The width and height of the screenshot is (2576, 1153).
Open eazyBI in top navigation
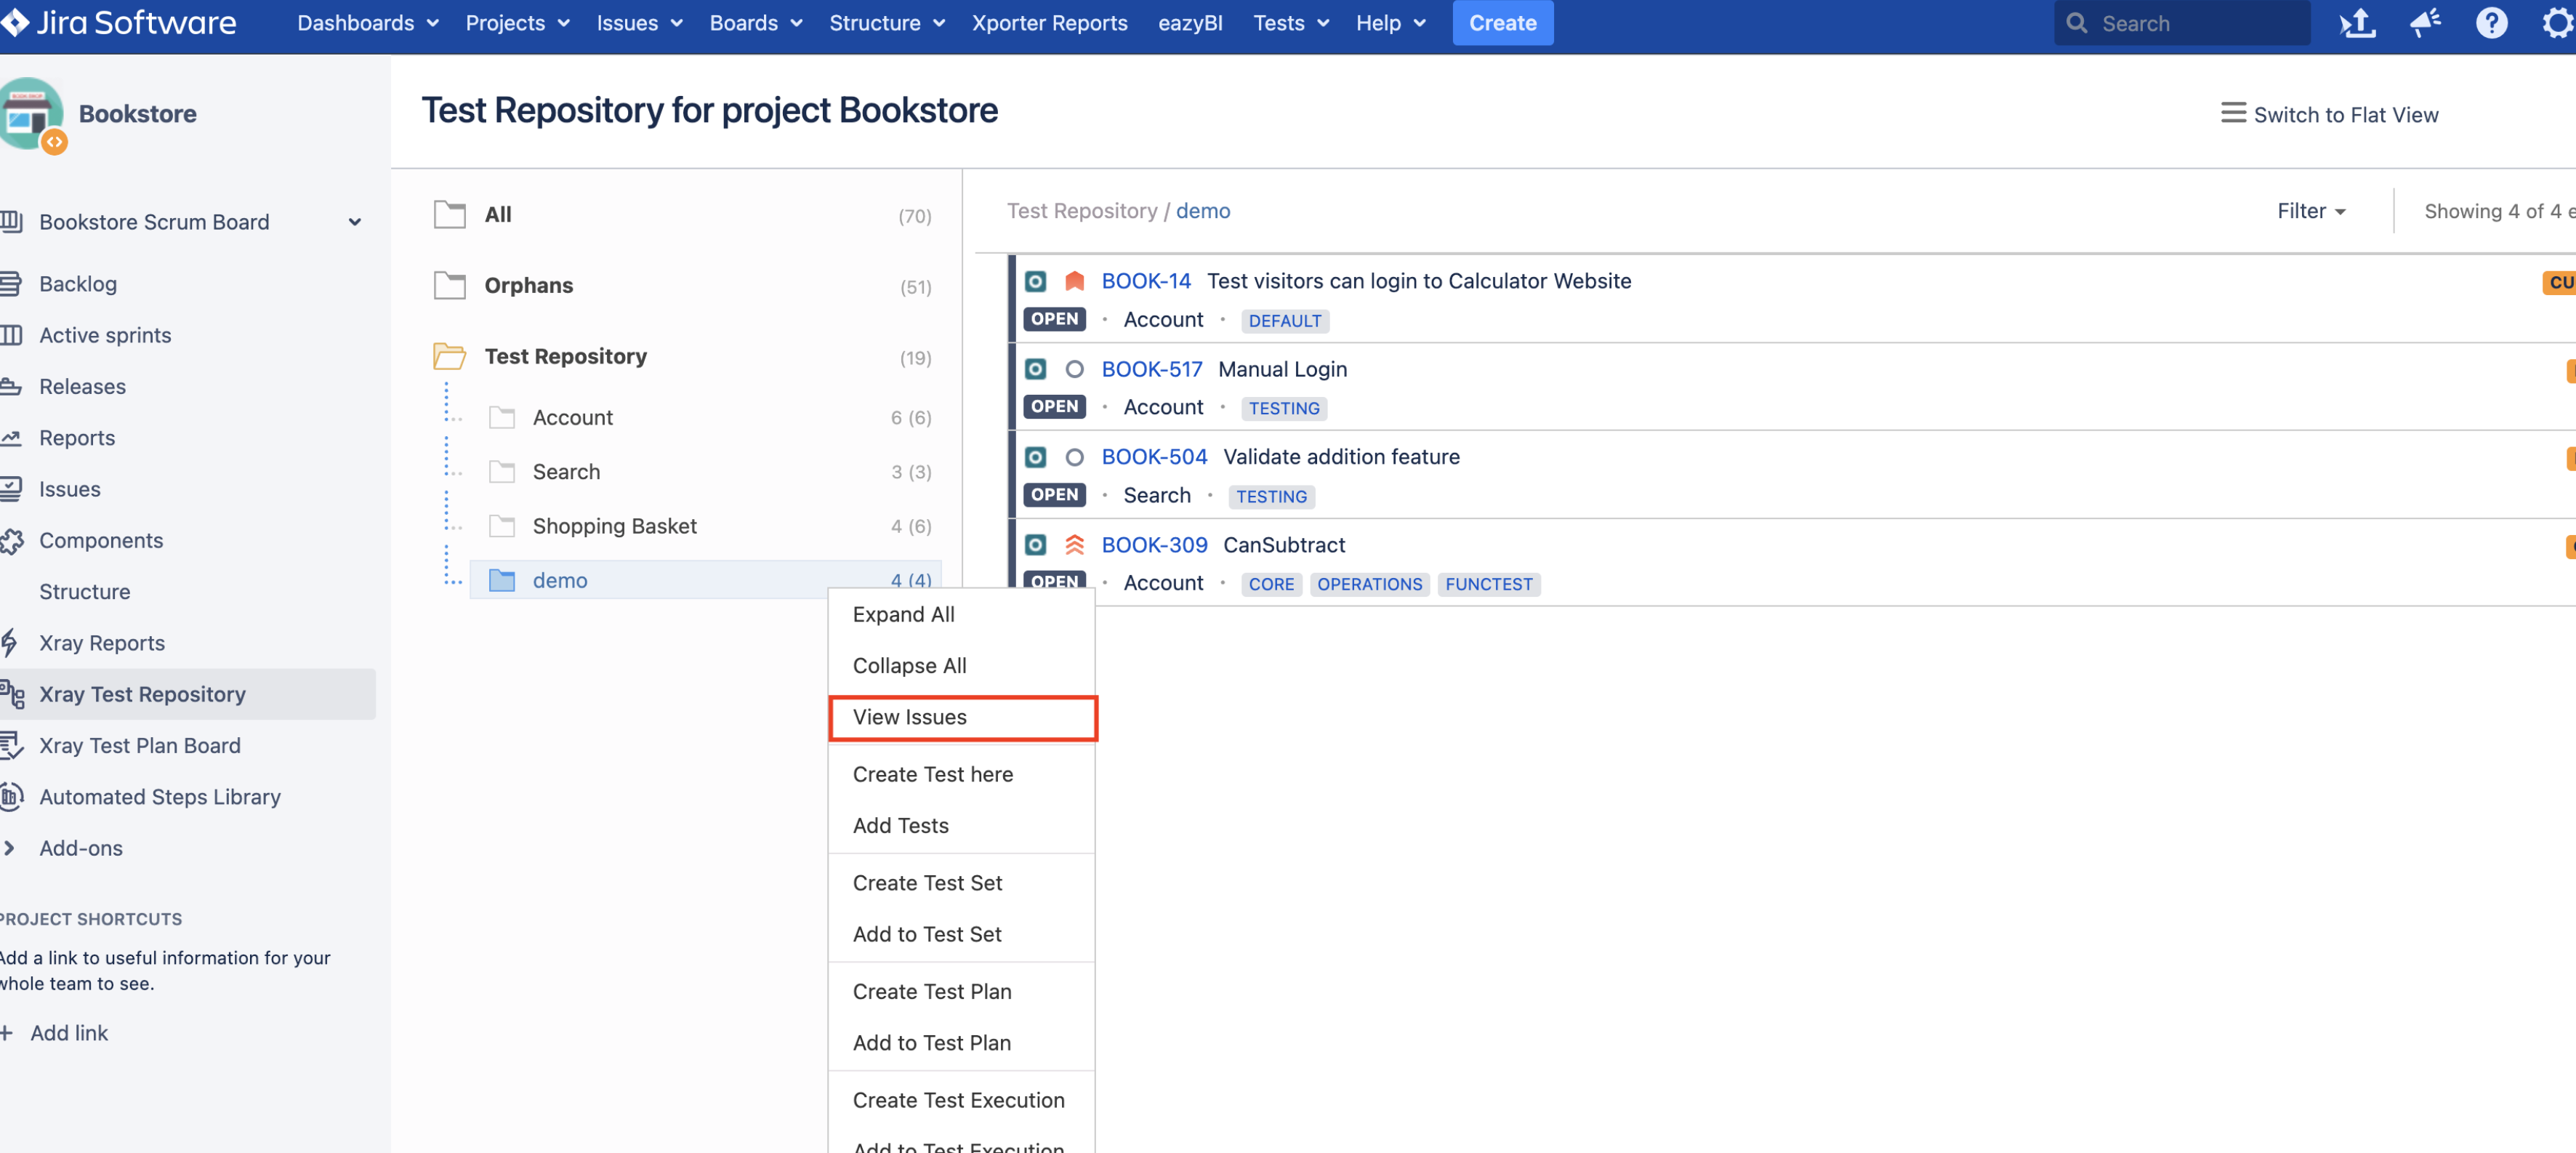(1190, 22)
